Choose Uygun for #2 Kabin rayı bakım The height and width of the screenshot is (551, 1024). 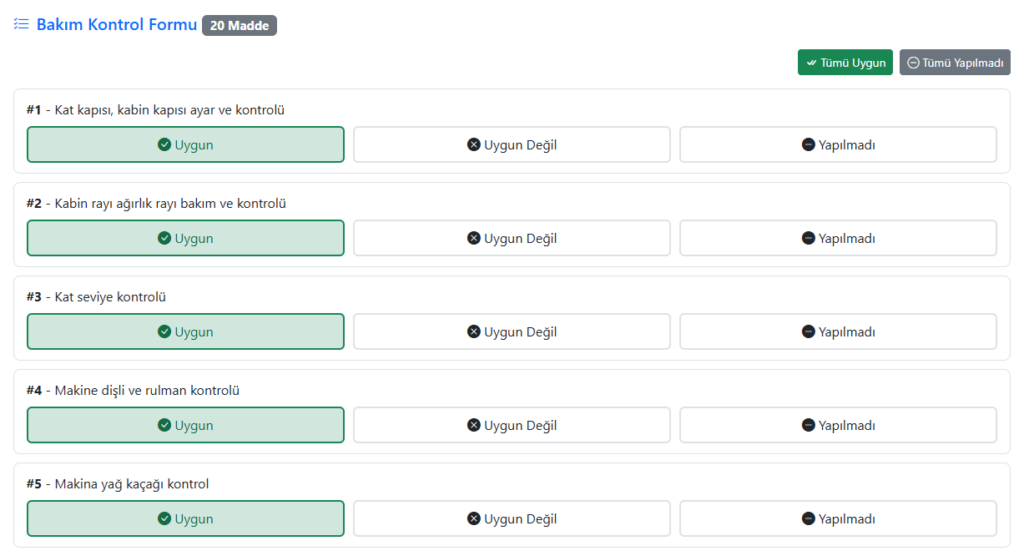(185, 238)
